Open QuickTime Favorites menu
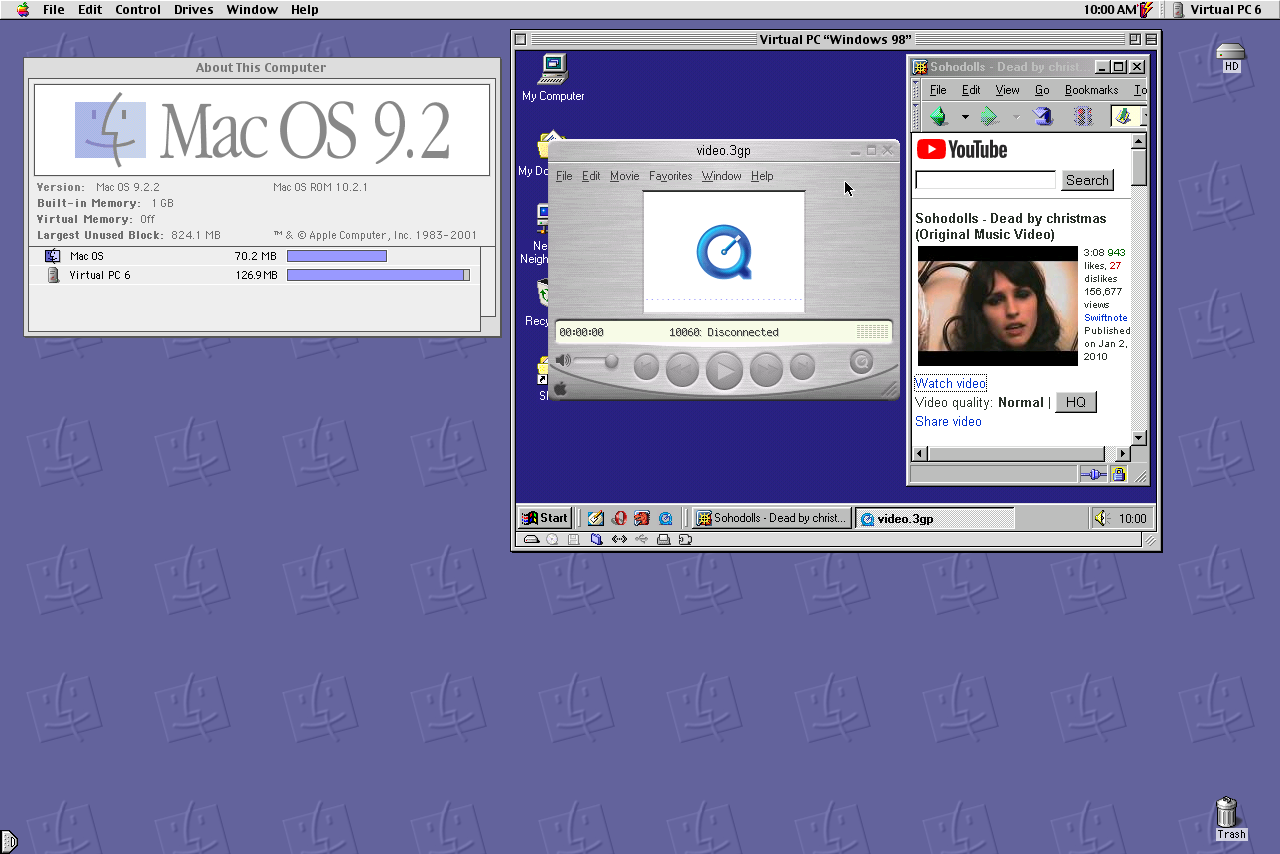Screen dimensions: 1280x854 pyautogui.click(x=670, y=176)
